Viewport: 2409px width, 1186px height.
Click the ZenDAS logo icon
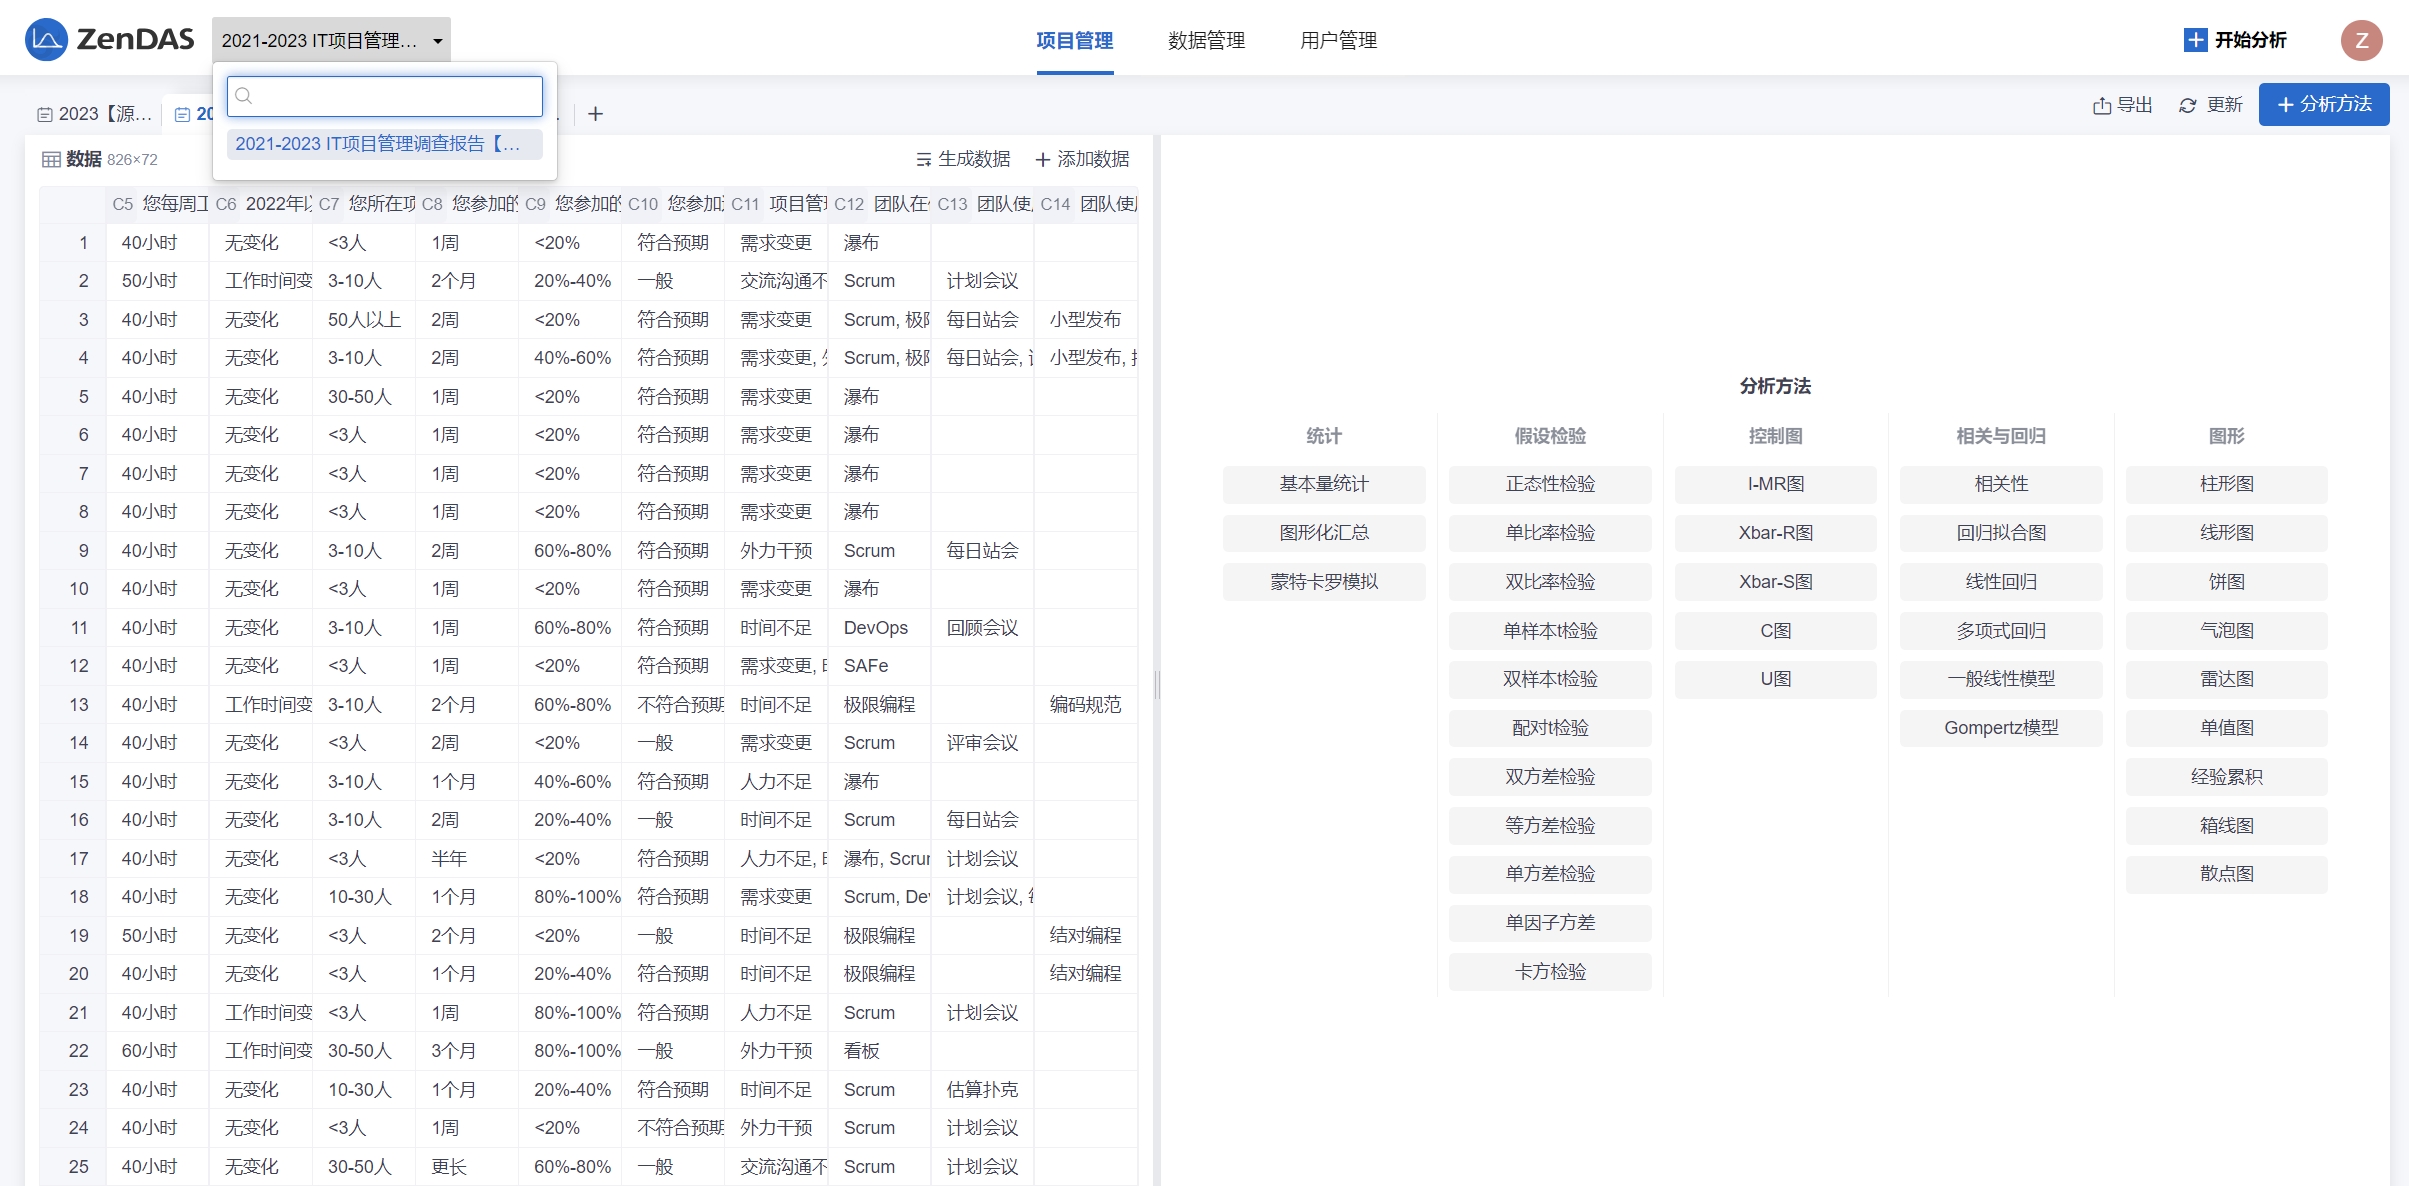click(46, 40)
